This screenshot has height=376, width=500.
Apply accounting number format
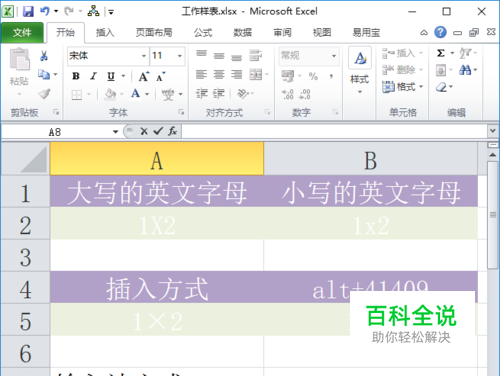(288, 76)
